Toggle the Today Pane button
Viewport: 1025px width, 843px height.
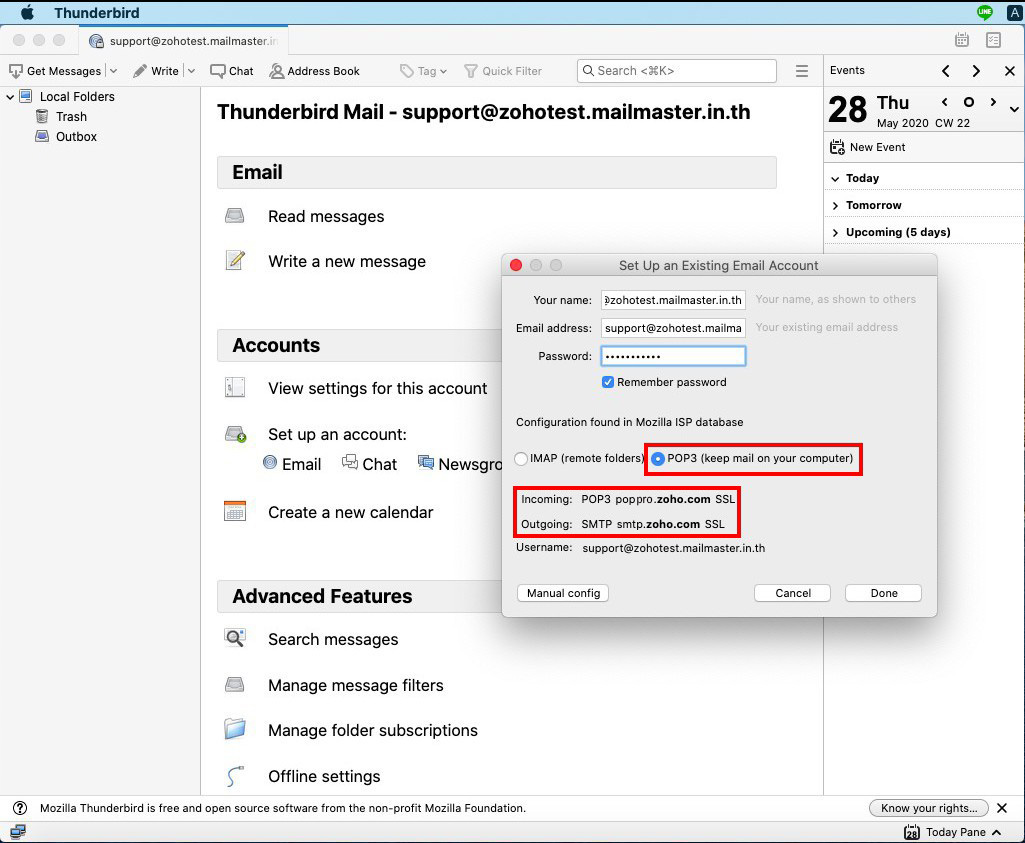tap(953, 832)
